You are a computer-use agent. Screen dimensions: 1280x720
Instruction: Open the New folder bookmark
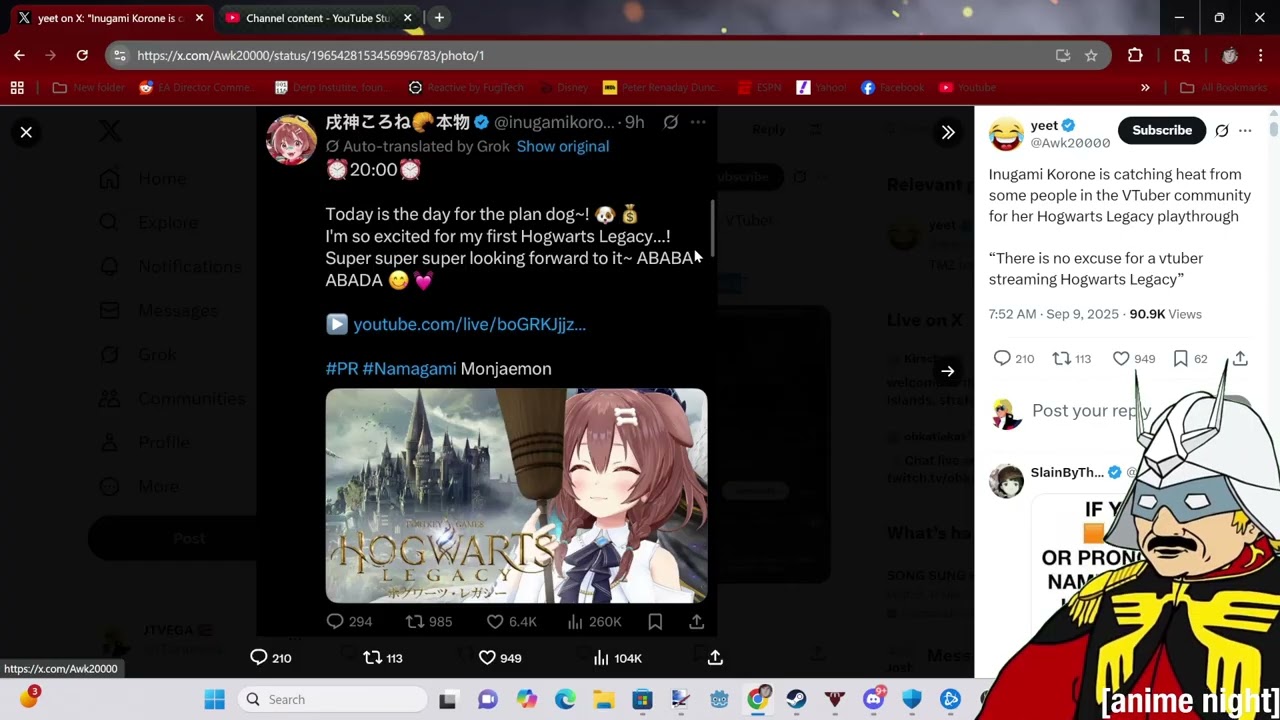point(89,88)
